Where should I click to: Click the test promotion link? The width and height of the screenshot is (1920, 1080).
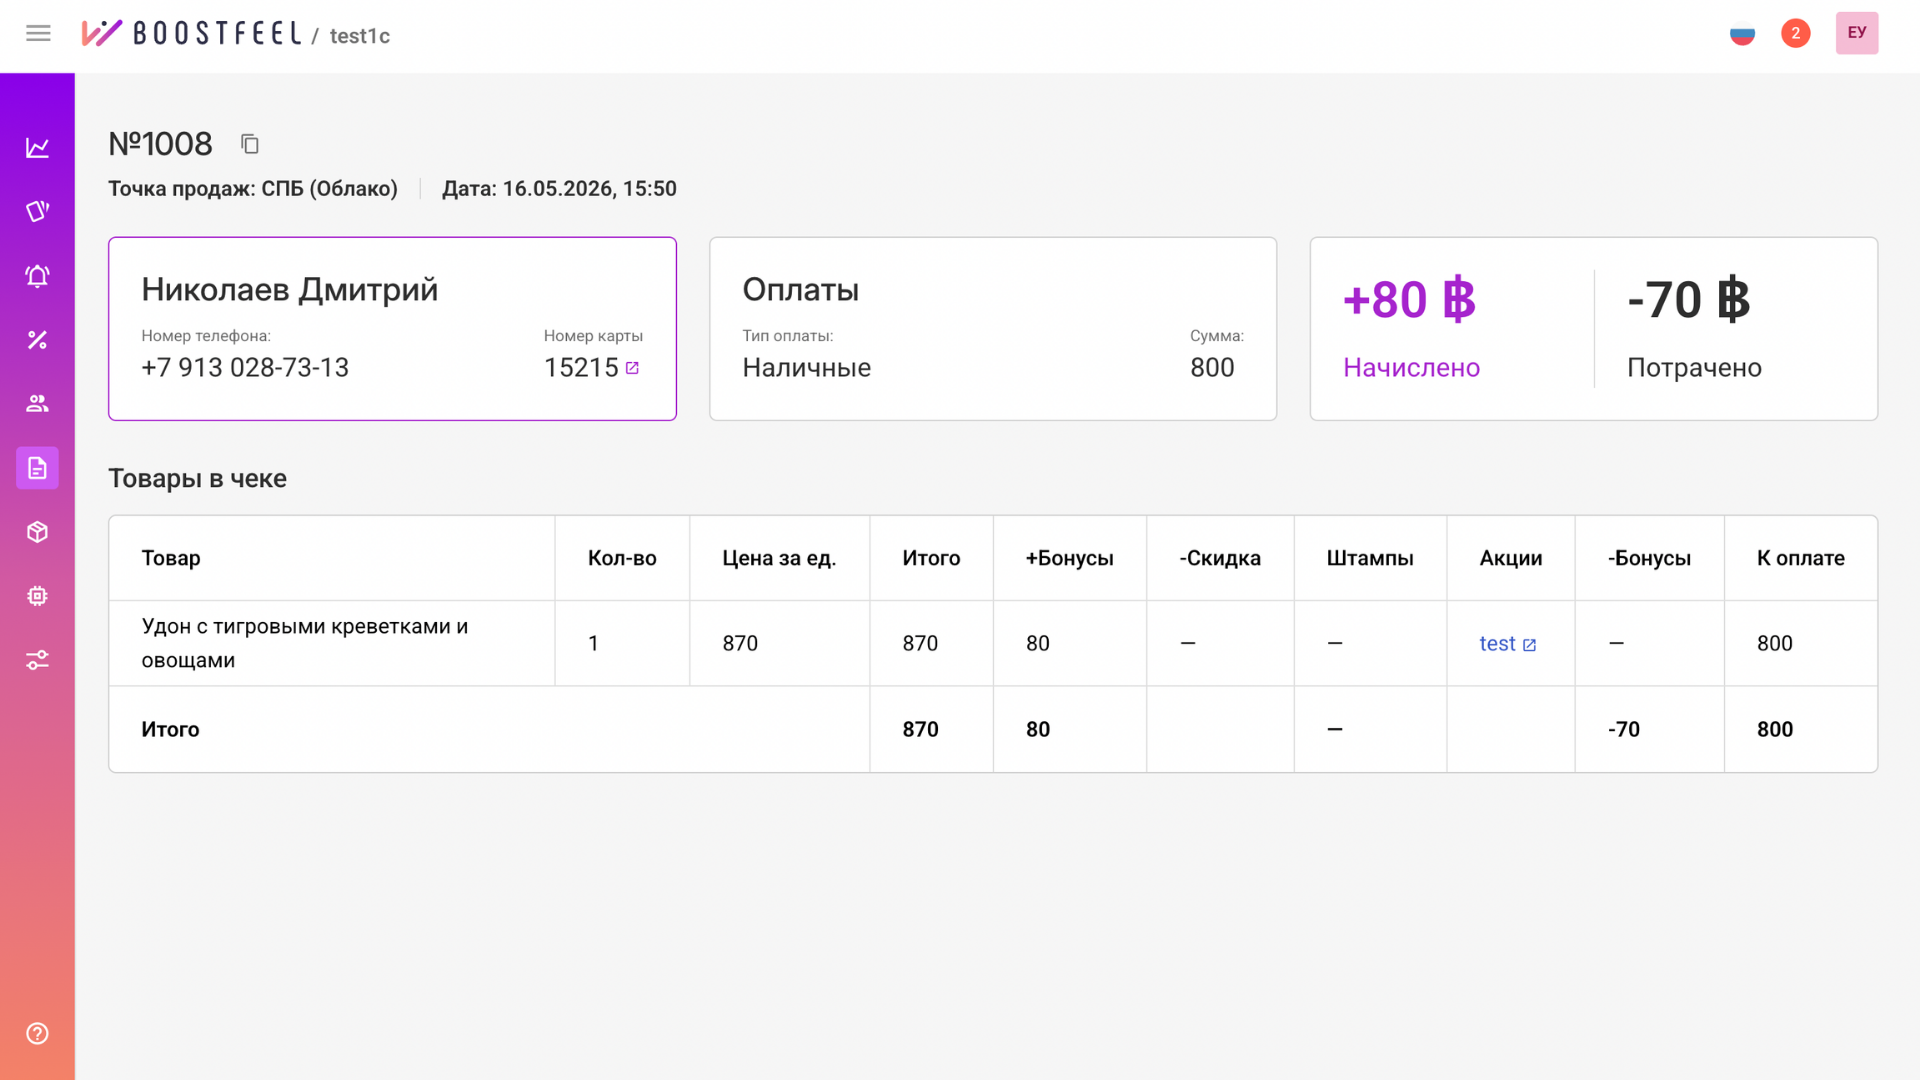point(1497,643)
